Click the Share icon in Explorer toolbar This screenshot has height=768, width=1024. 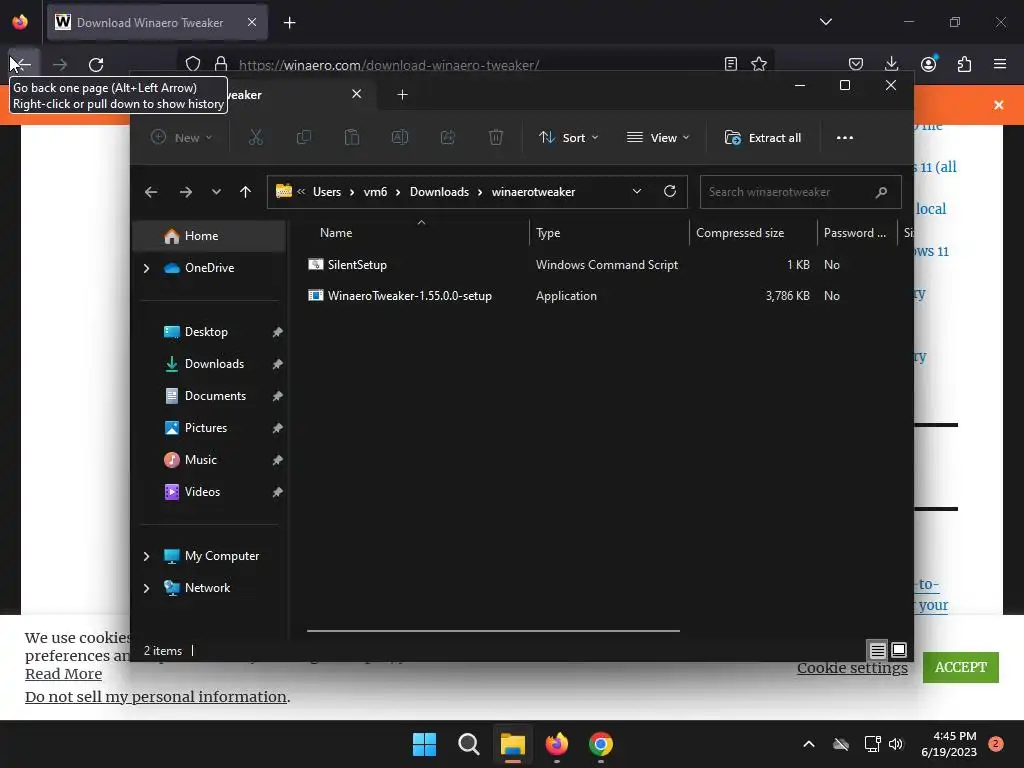(x=448, y=137)
